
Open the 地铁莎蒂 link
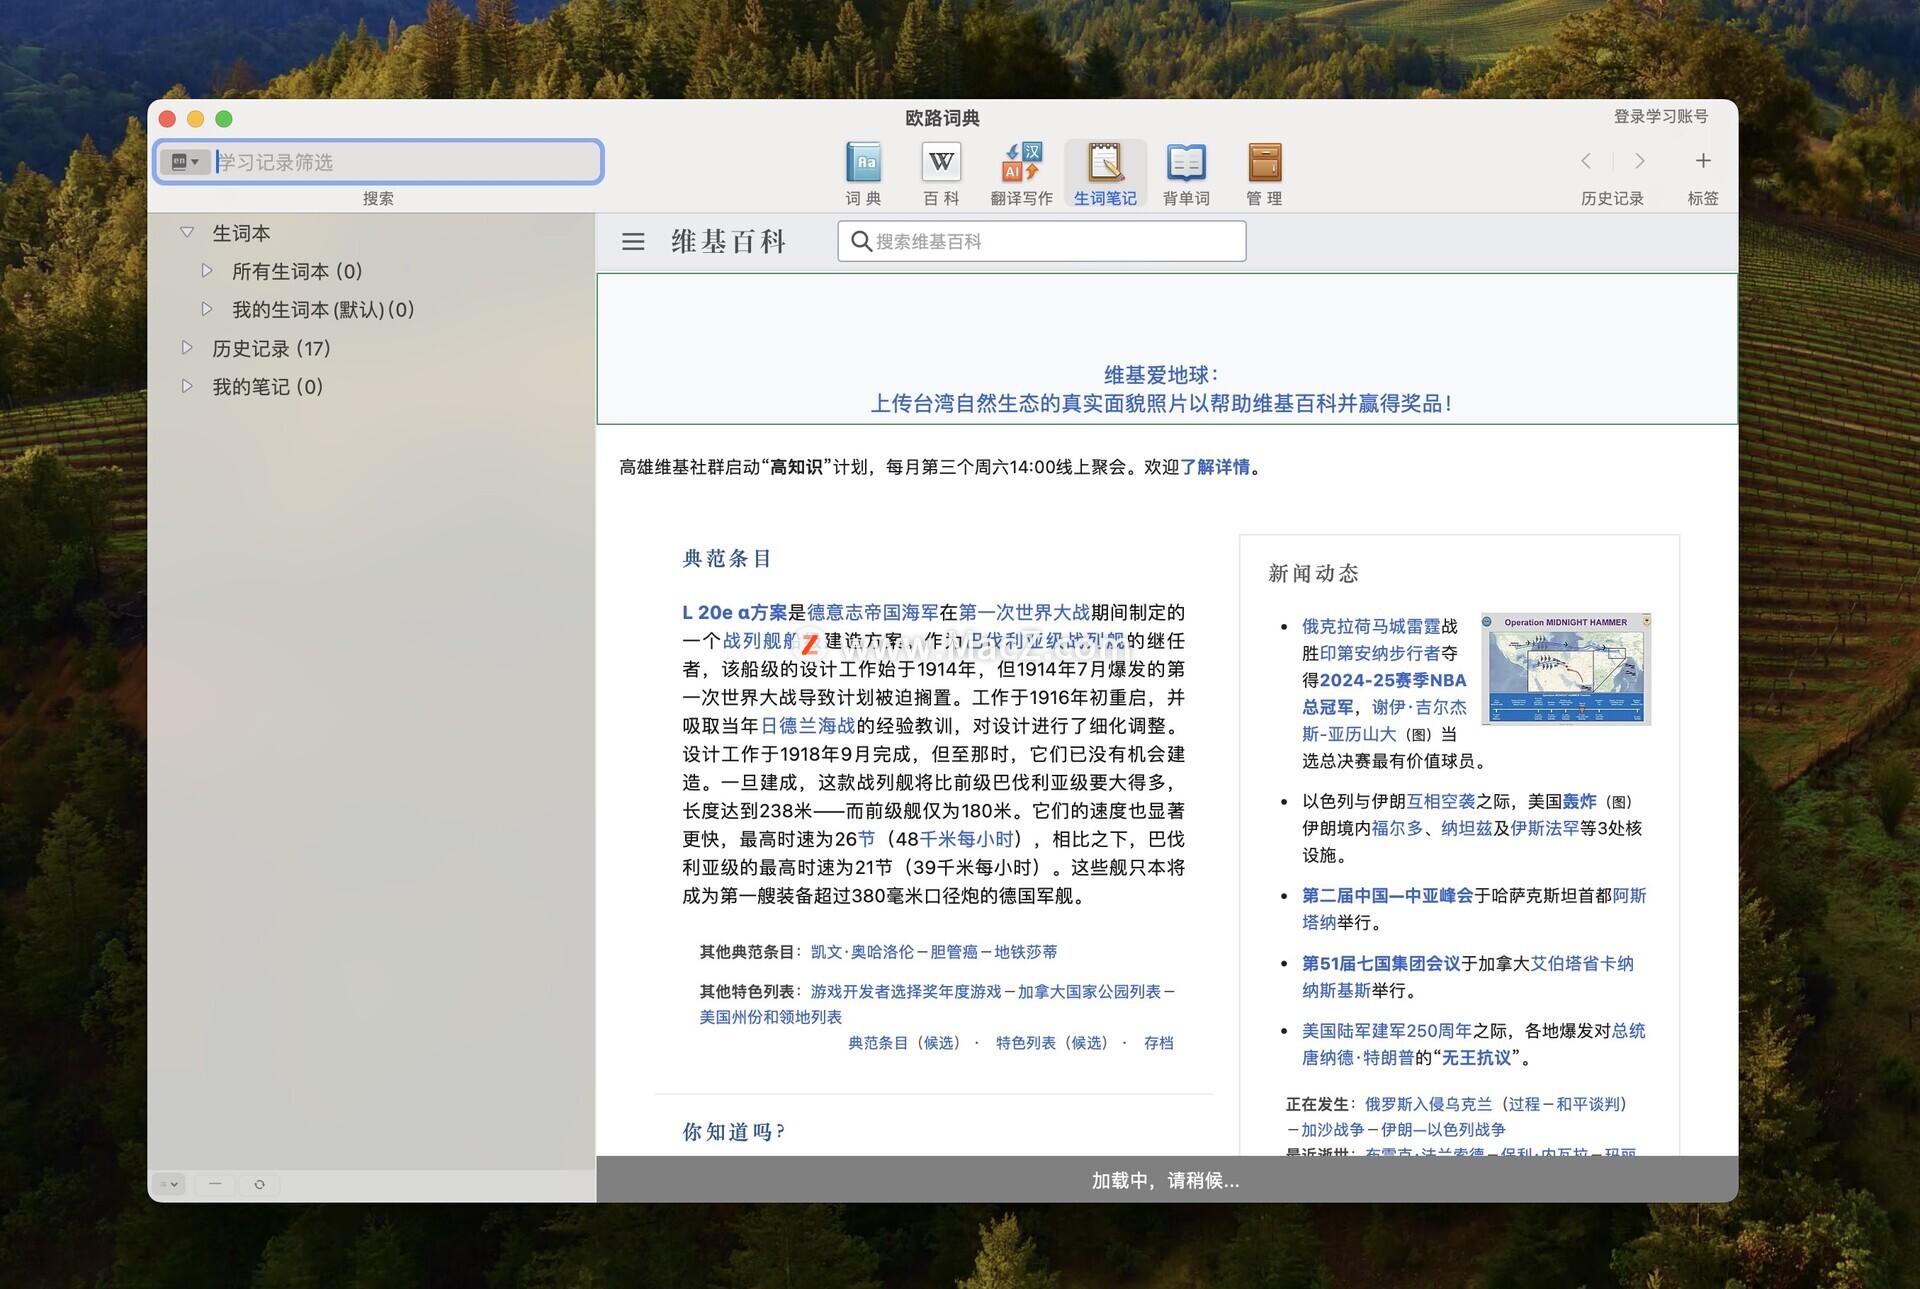(x=1025, y=952)
